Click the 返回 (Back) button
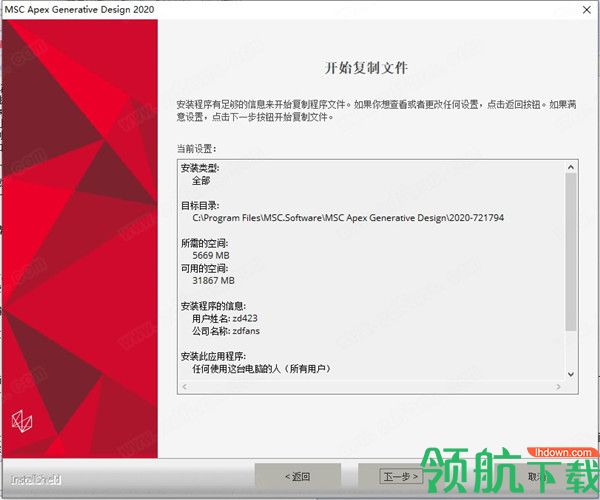 point(298,476)
